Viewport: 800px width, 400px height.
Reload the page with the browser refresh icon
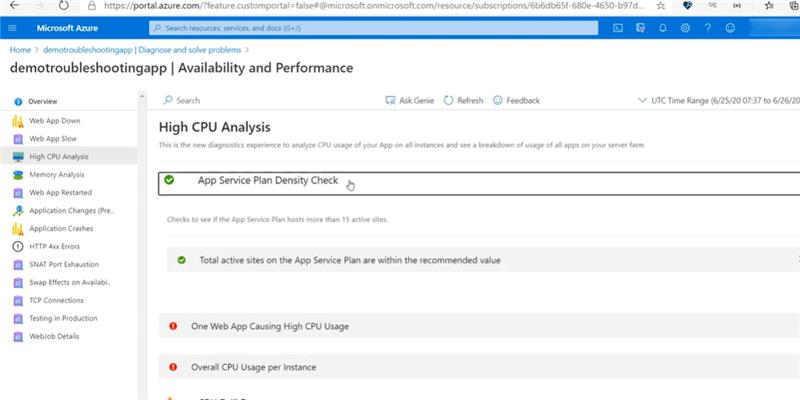click(x=63, y=6)
